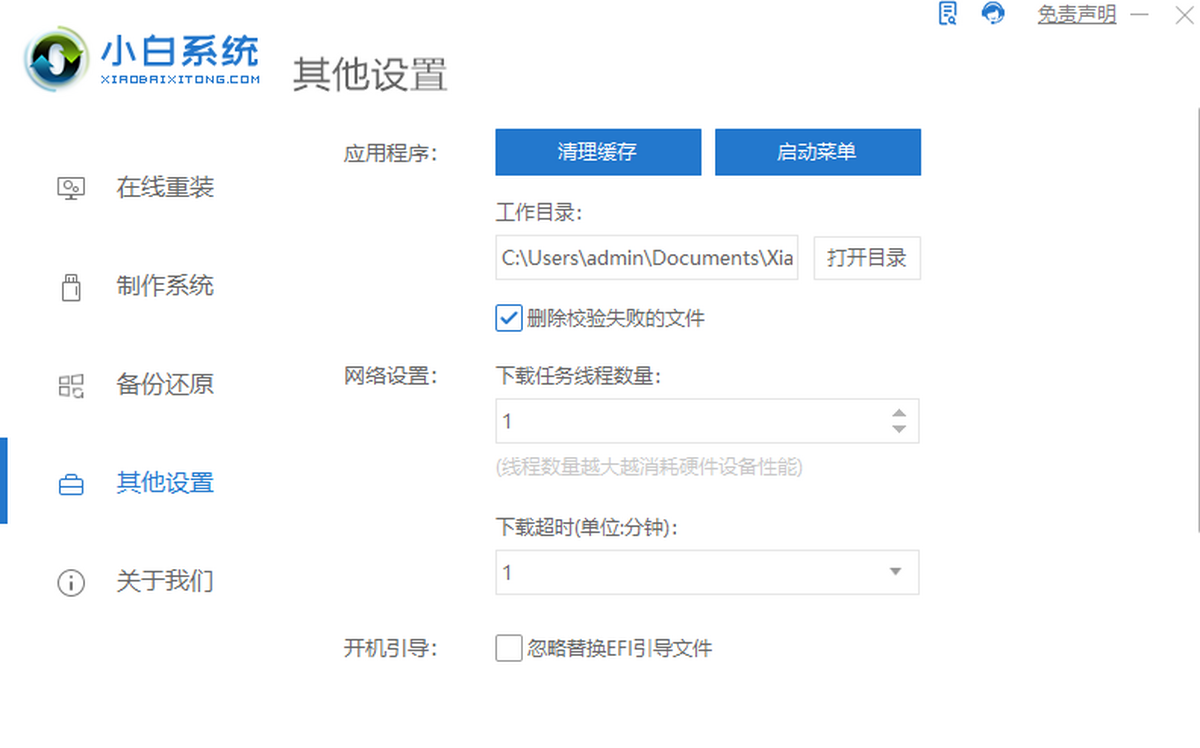Decrease the download thread count with down arrow
This screenshot has height=748, width=1200.
coord(899,429)
